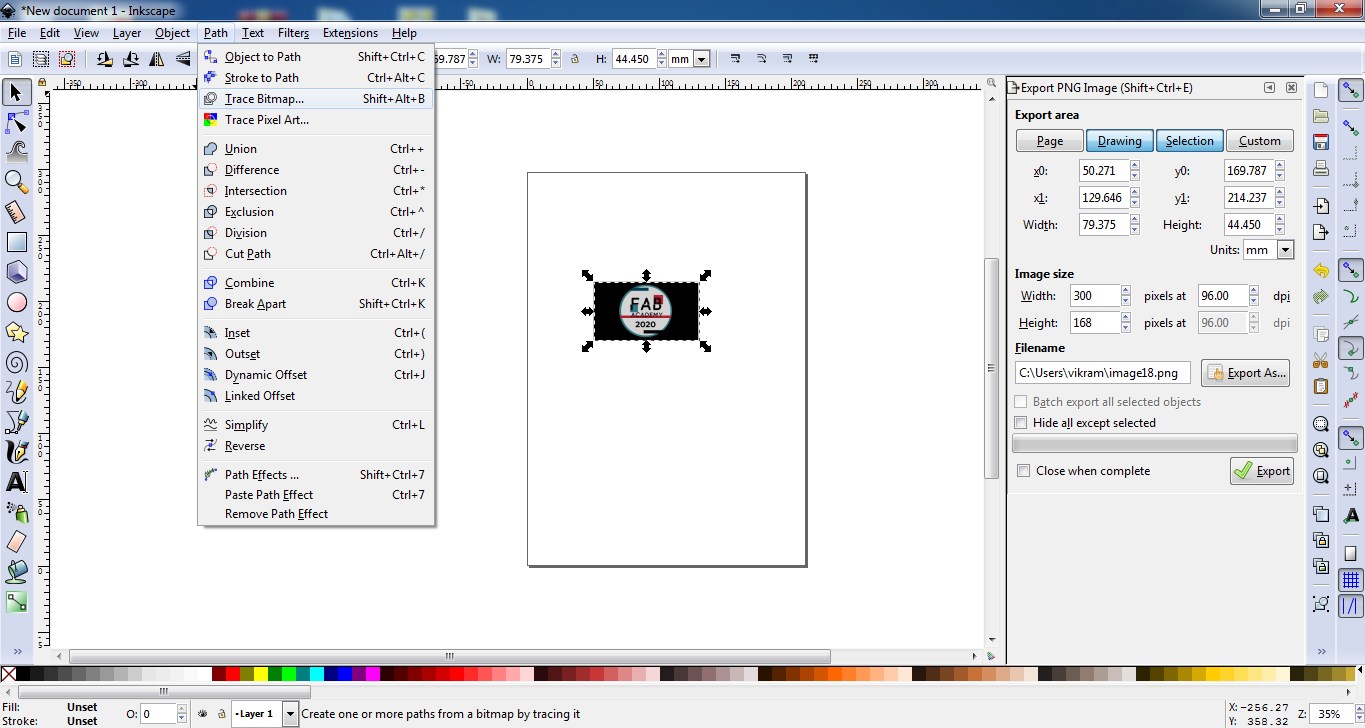
Task: Choose Union from Path menu
Action: tap(316, 149)
